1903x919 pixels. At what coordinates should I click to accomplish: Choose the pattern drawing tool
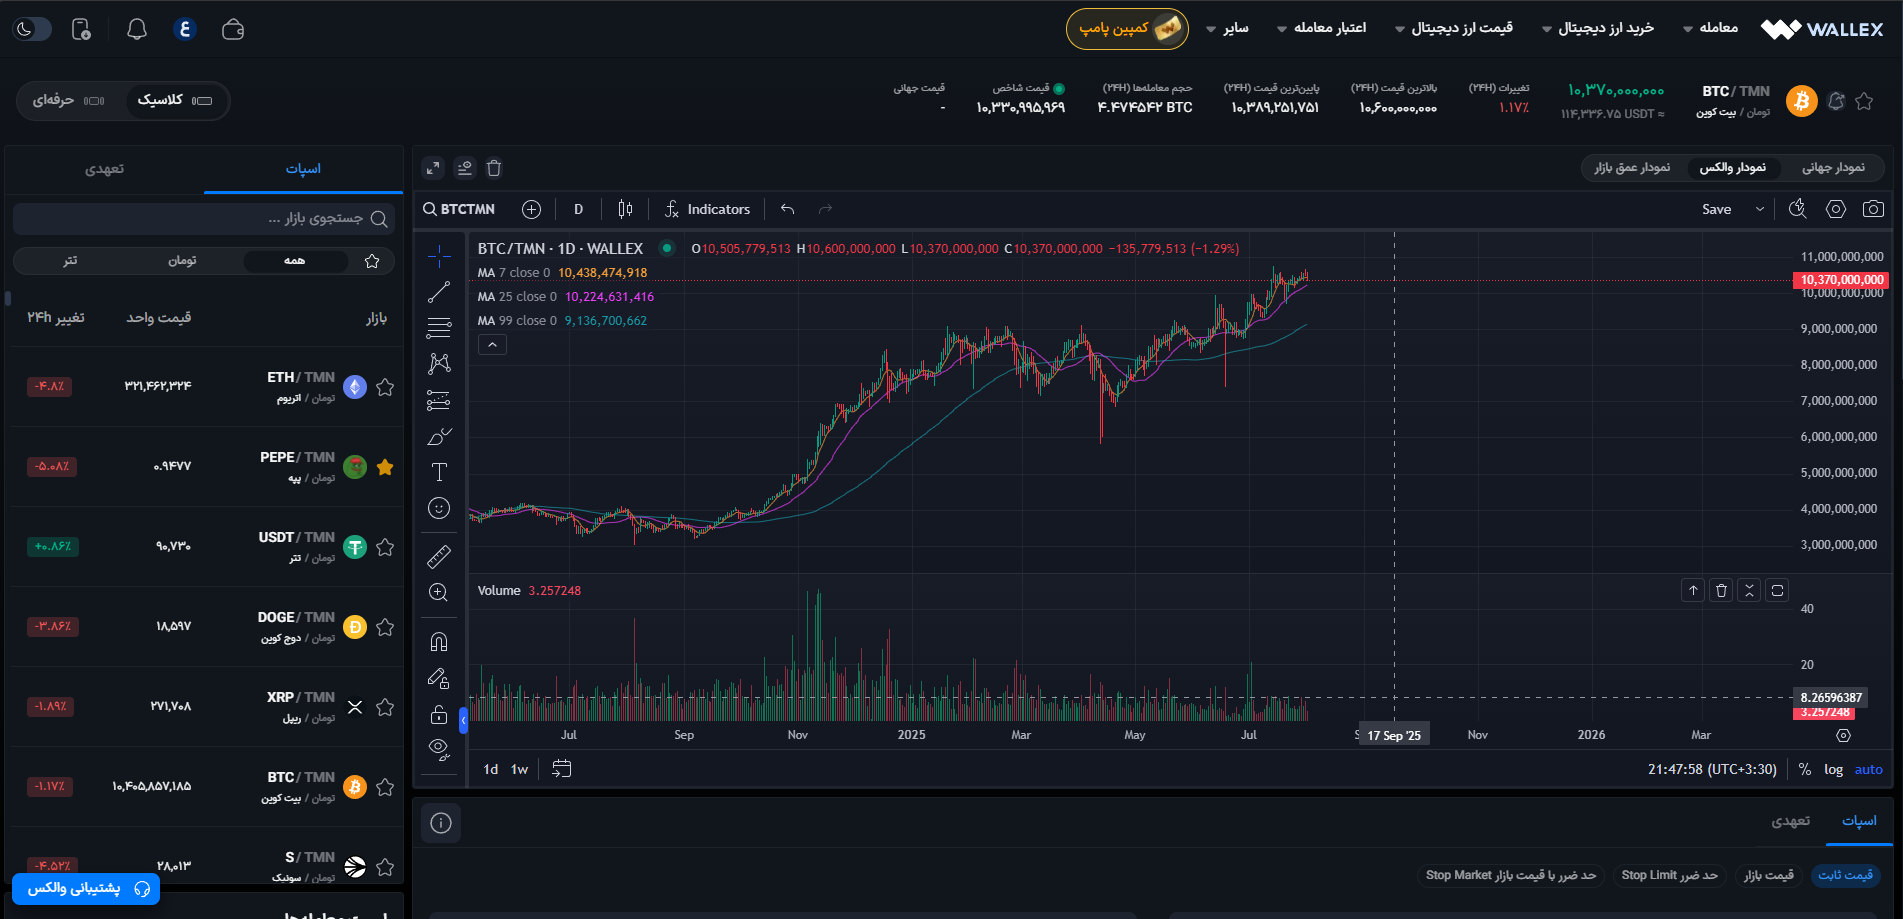pyautogui.click(x=439, y=364)
